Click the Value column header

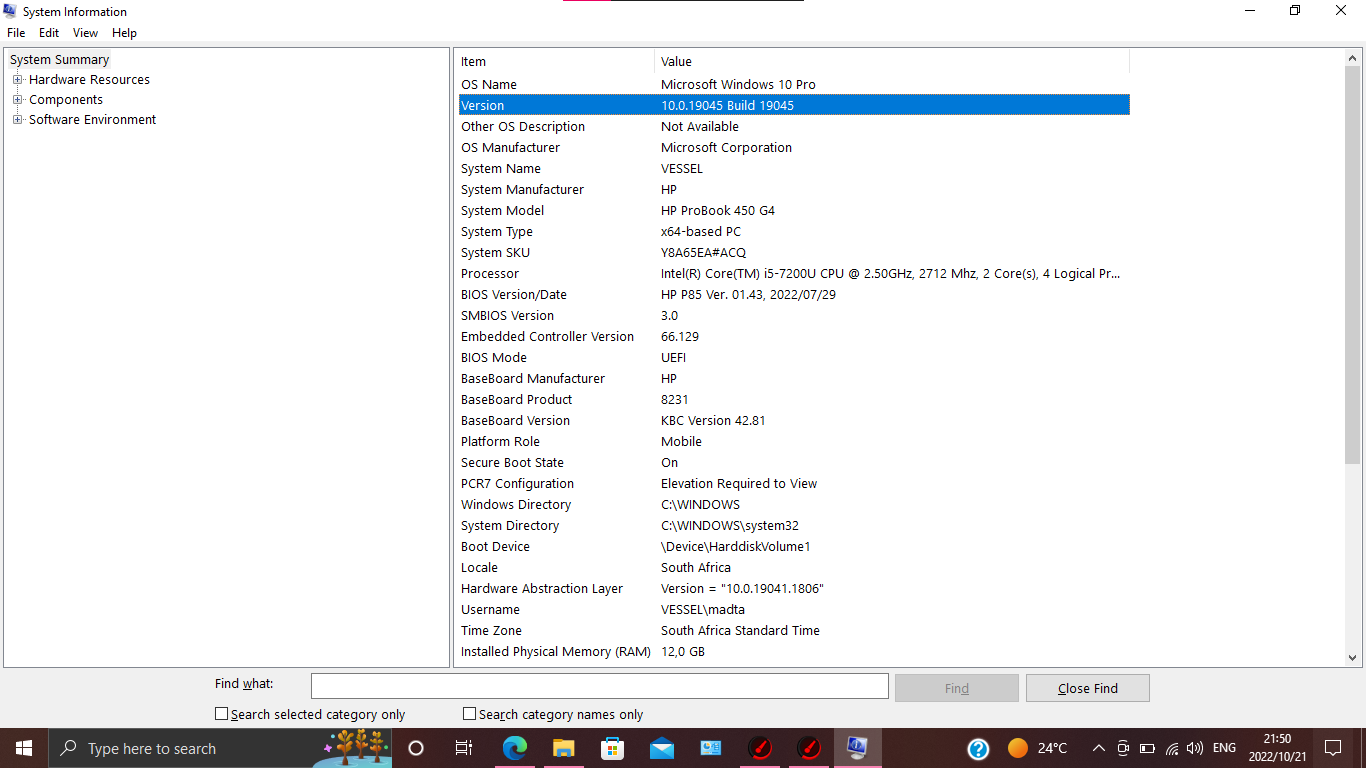click(892, 62)
